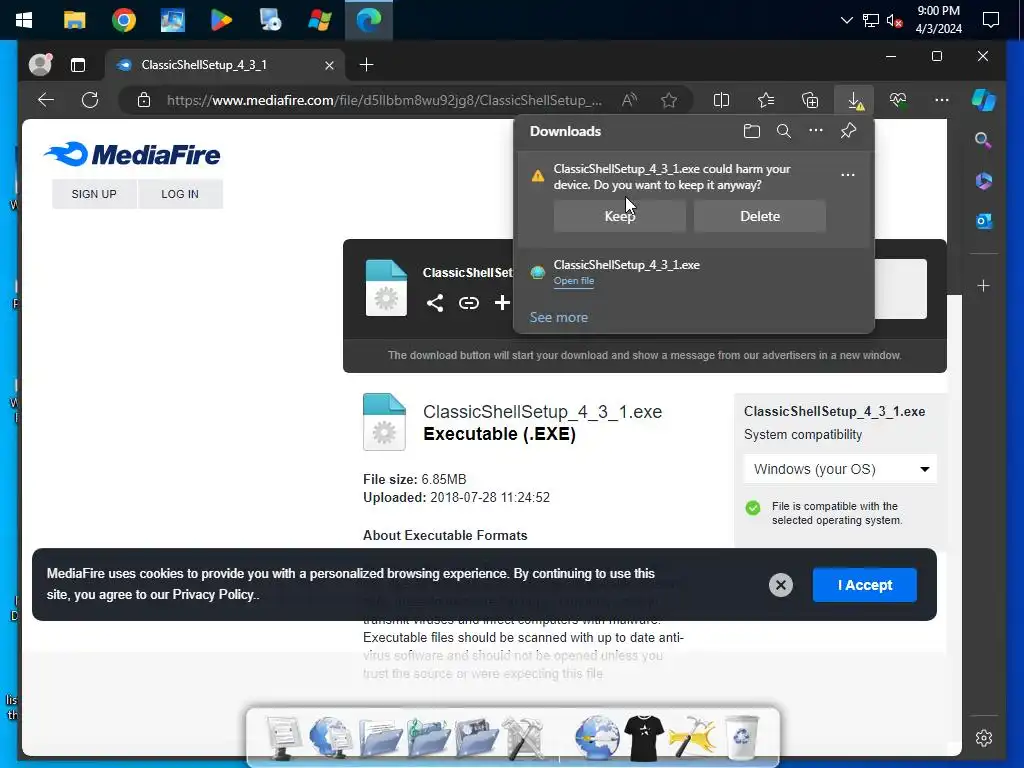
Task: Open downloads folder from Downloads panel
Action: coord(752,131)
